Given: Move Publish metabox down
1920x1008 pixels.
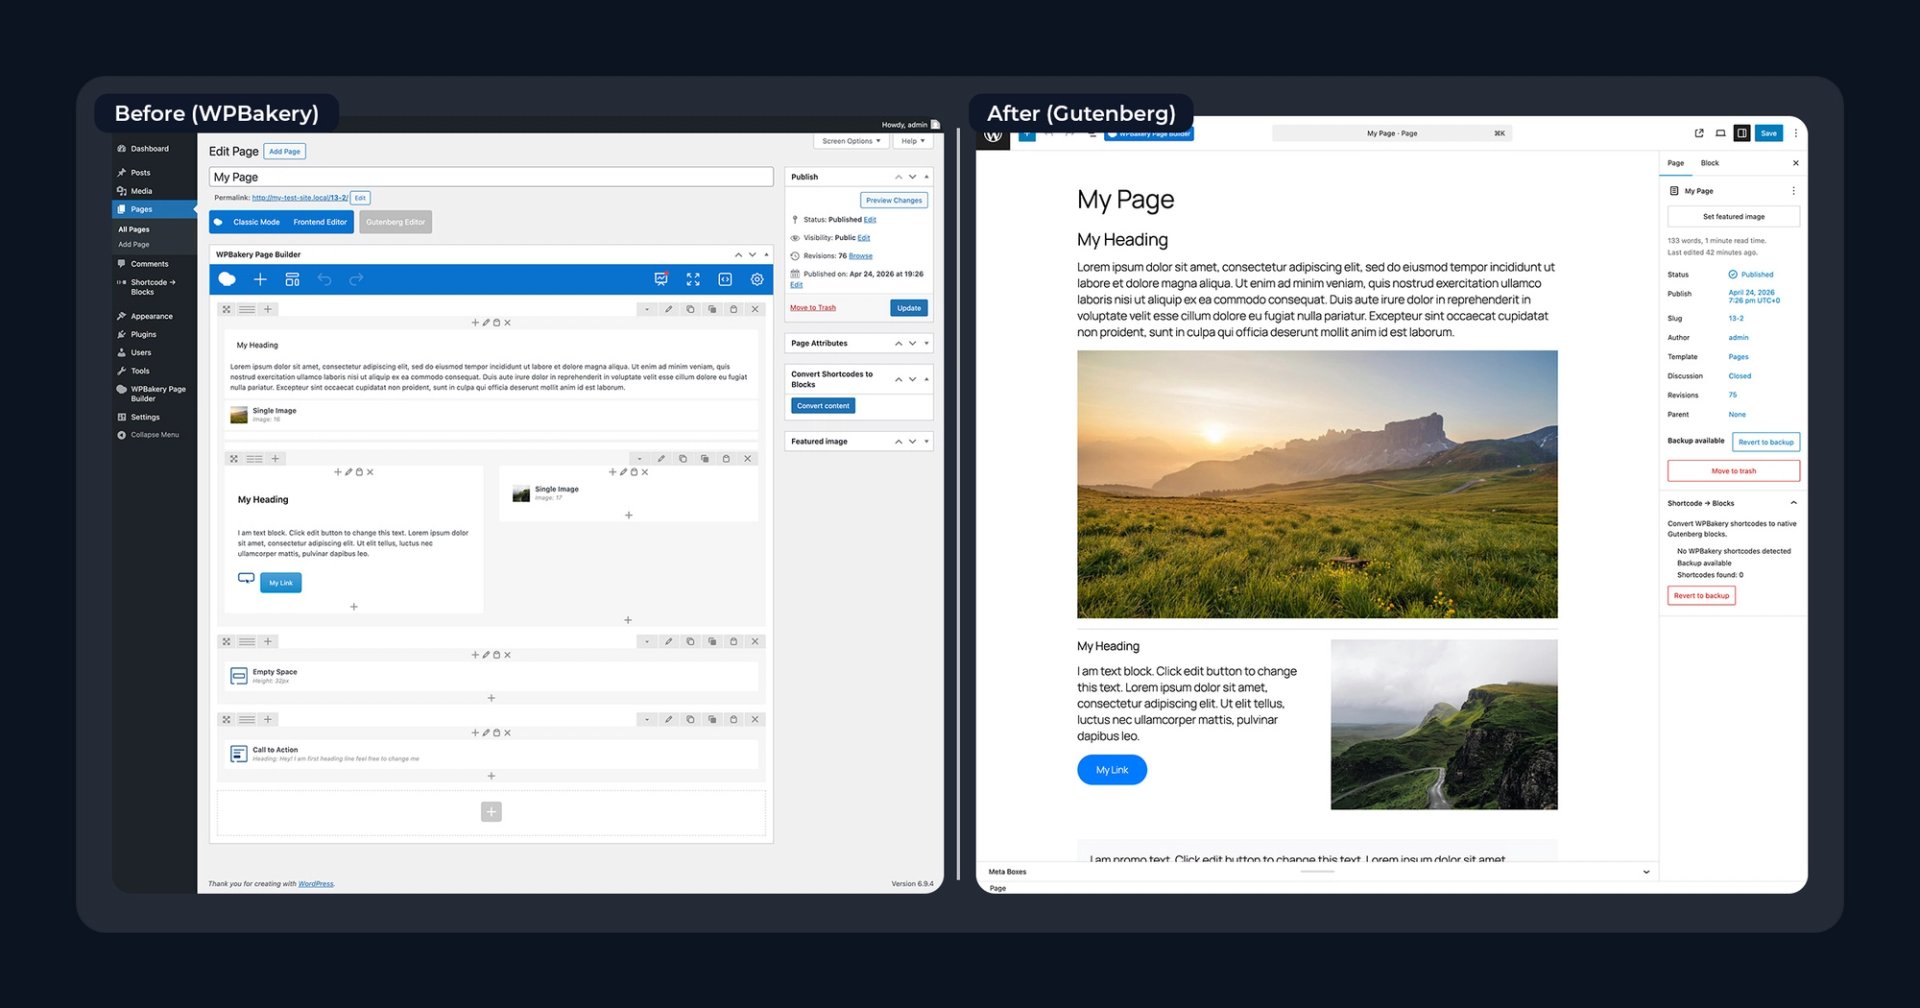Looking at the screenshot, I should [x=912, y=176].
